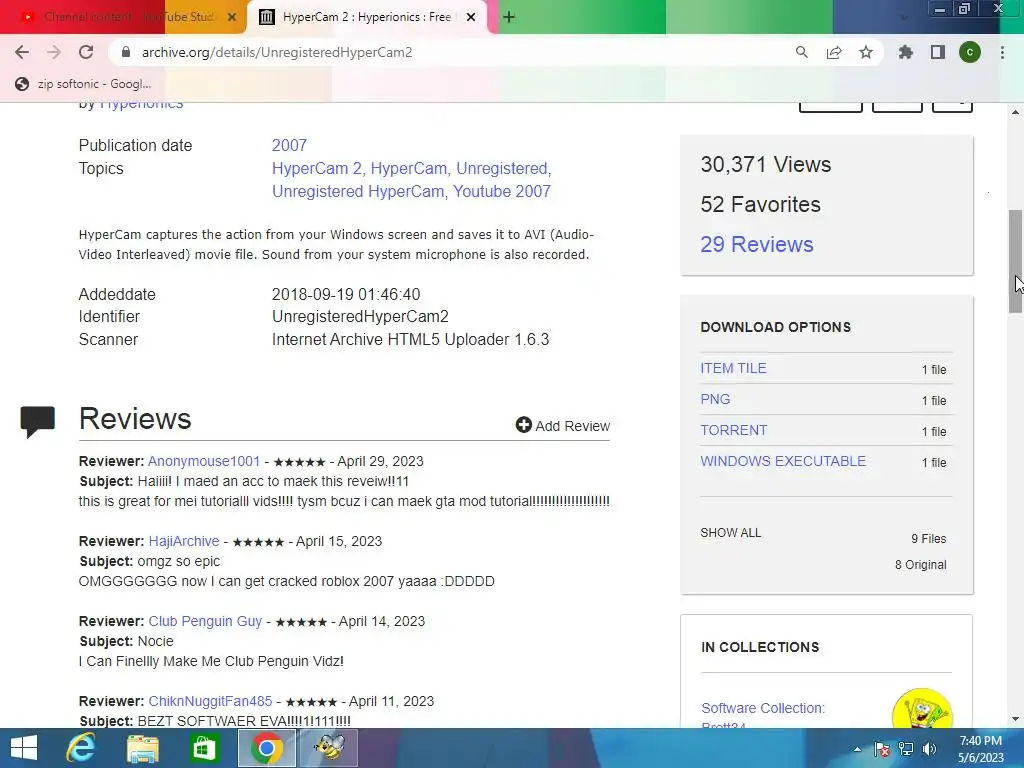Click the scrollbar down arrow
Image resolution: width=1024 pixels, height=768 pixels.
[1016, 719]
